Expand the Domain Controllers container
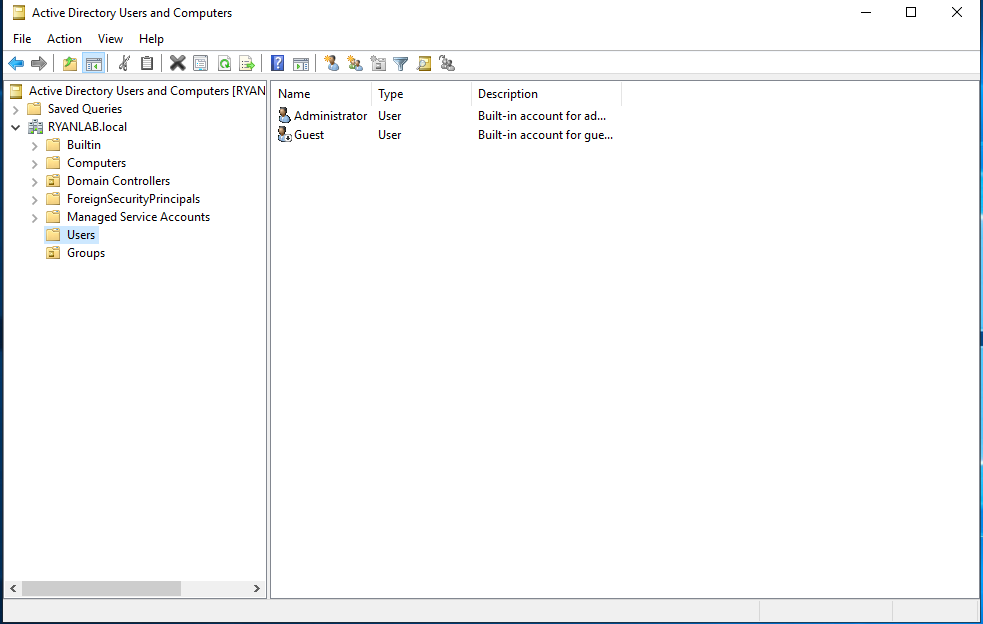This screenshot has width=983, height=624. click(x=34, y=180)
